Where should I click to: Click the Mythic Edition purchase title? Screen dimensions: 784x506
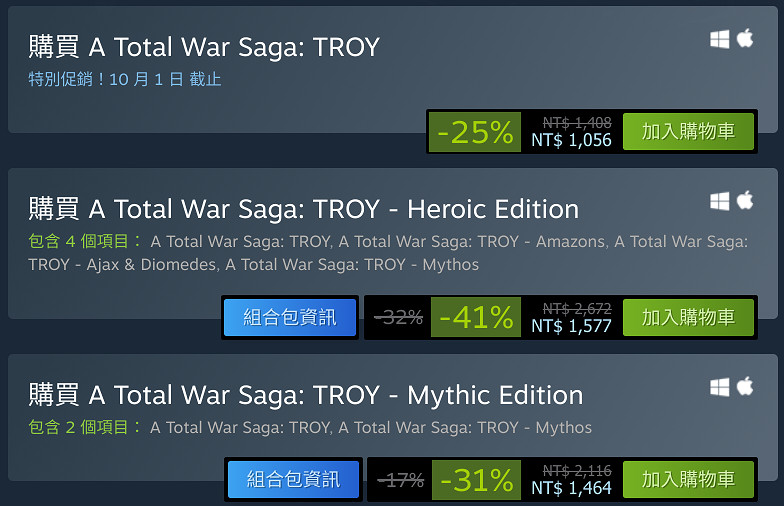click(306, 395)
